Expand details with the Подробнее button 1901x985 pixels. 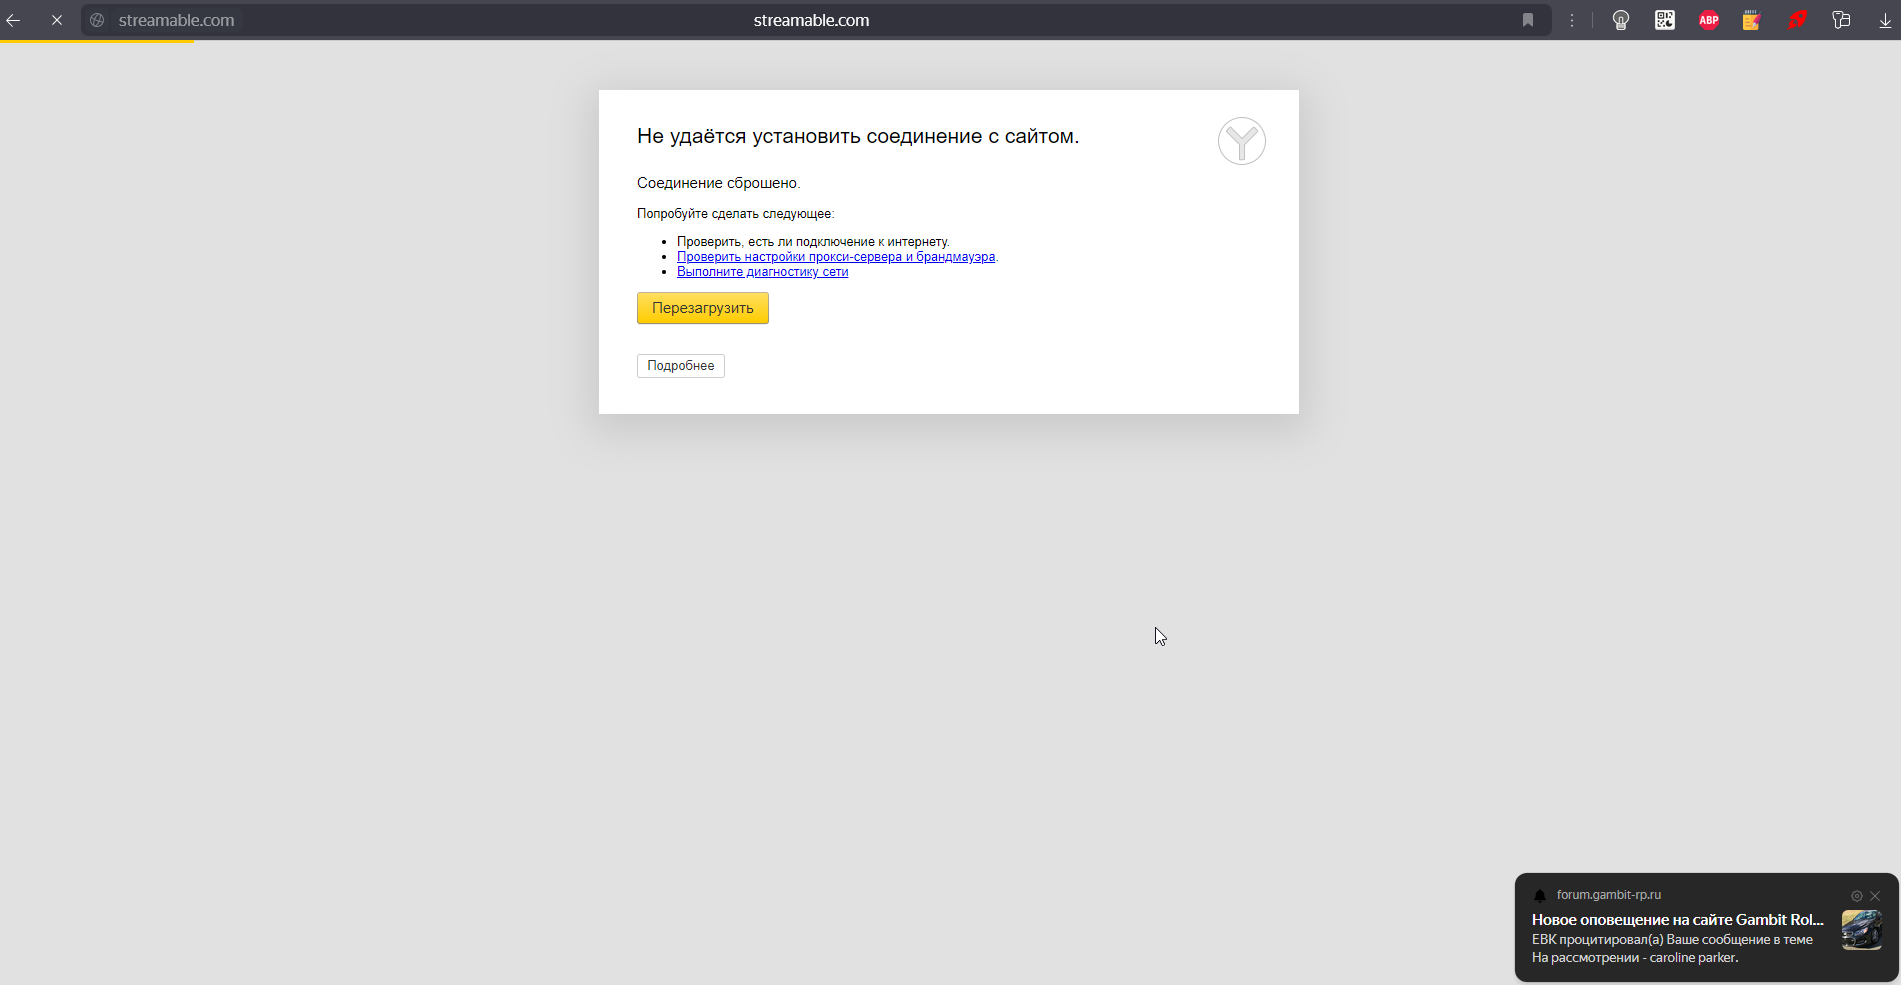point(680,366)
